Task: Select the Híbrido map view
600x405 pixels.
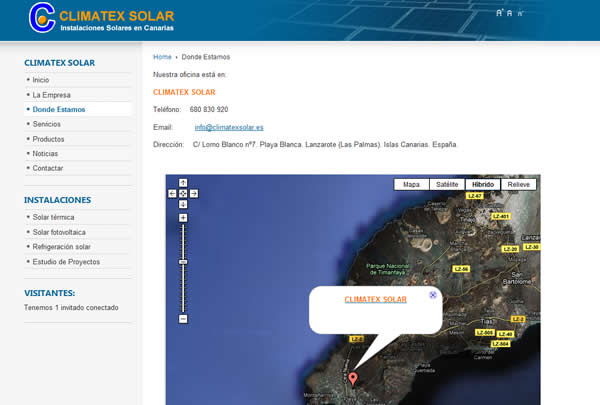Action: [x=483, y=185]
